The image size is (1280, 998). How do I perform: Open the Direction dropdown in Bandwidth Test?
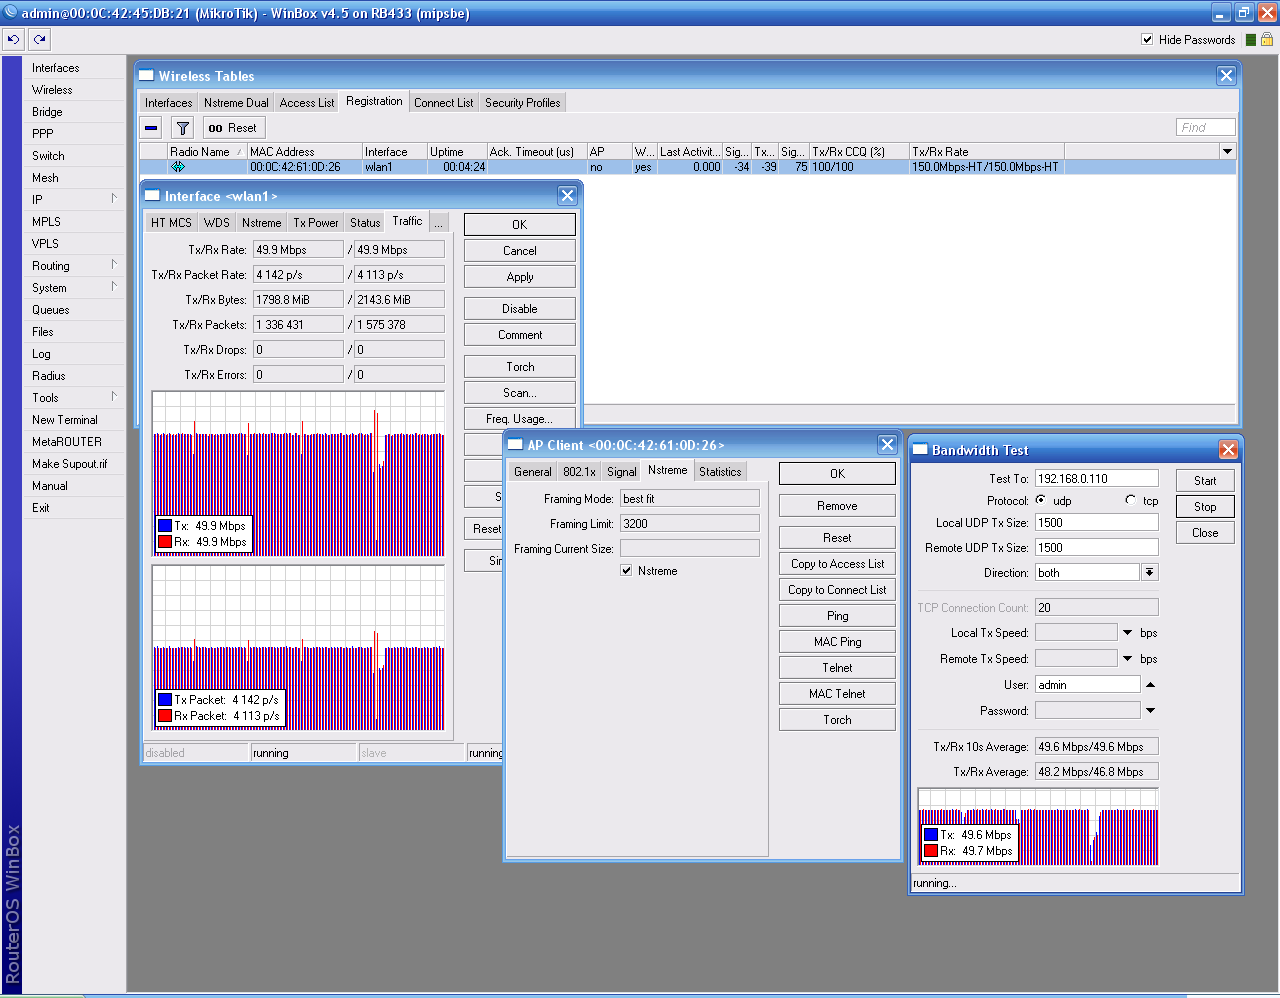click(1150, 573)
